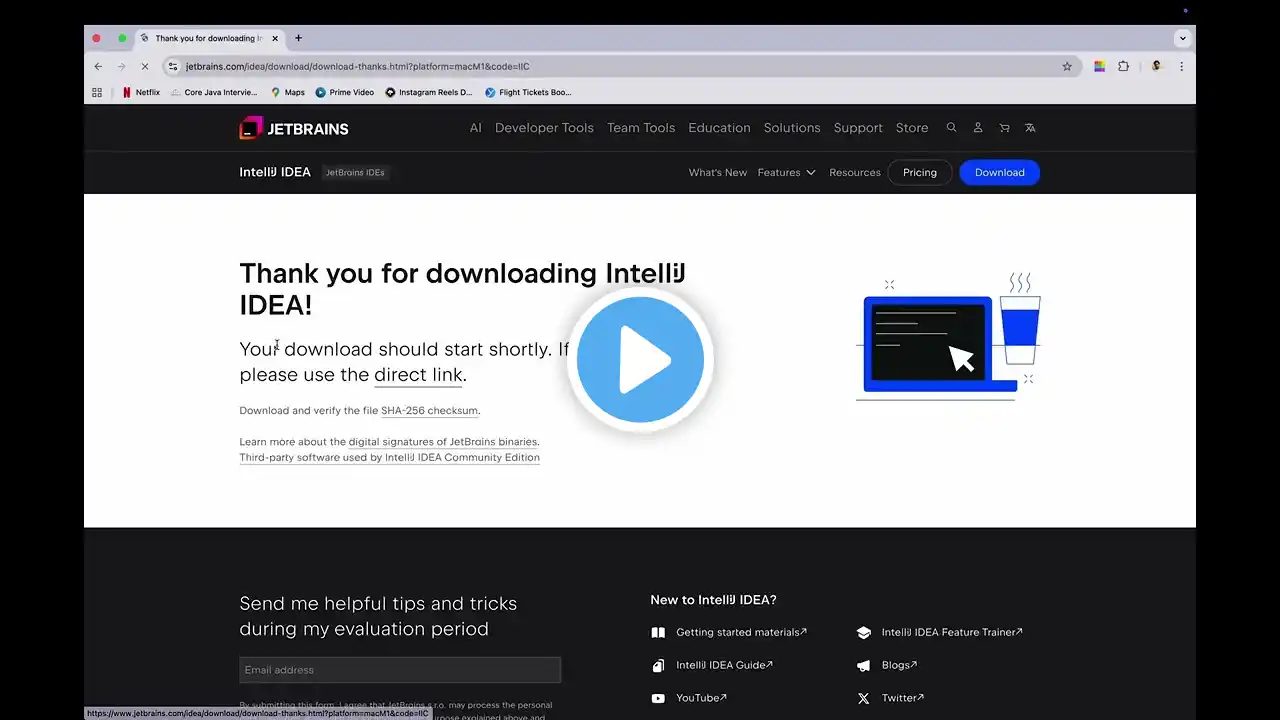1280x720 pixels.
Task: Click the IntelliJ IDEA product name
Action: point(275,172)
